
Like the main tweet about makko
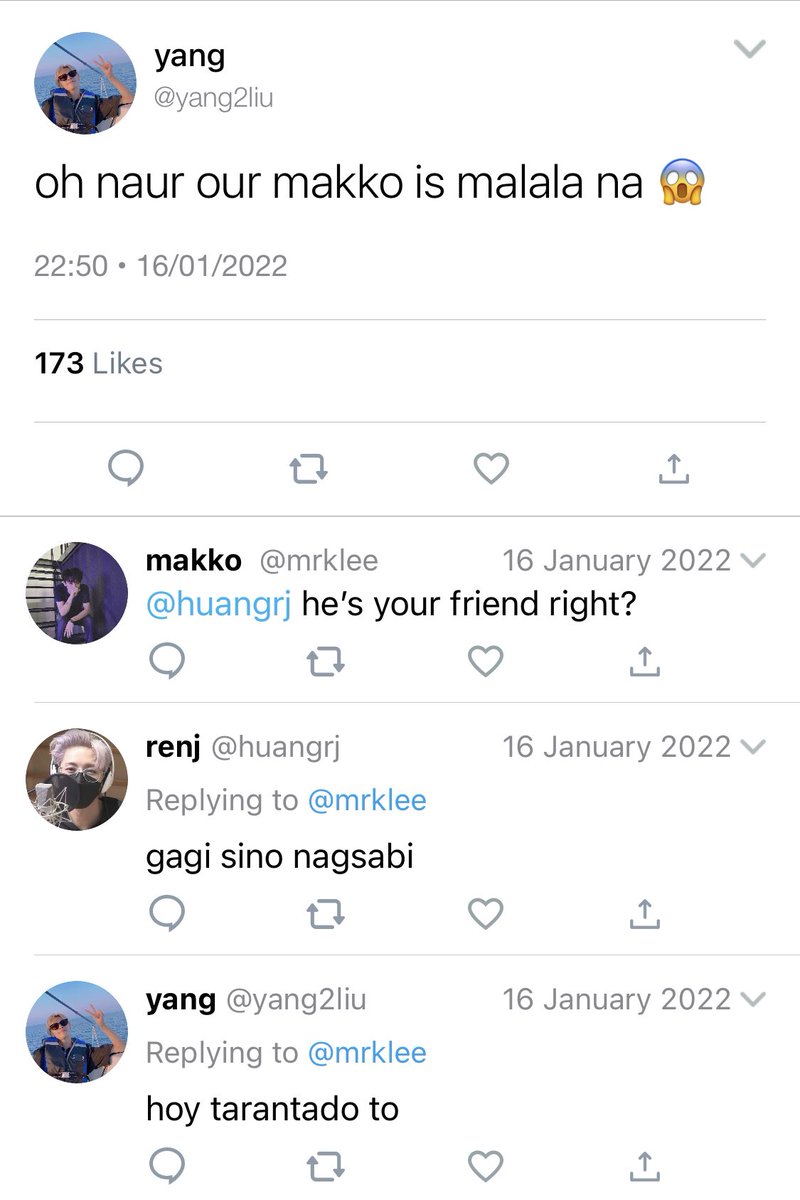point(490,468)
